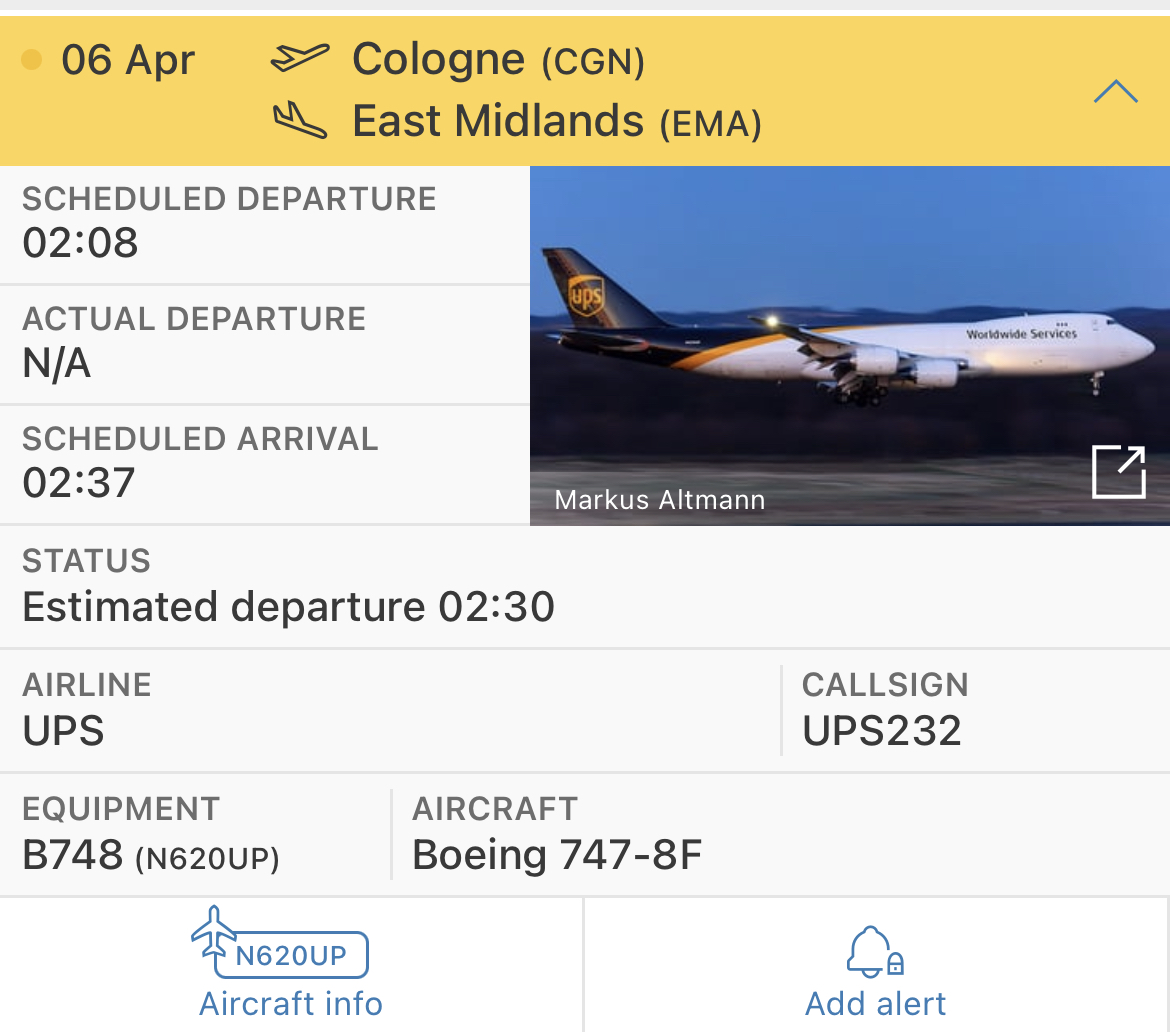Tap the Add alert bell icon
This screenshot has height=1032, width=1170.
[875, 951]
